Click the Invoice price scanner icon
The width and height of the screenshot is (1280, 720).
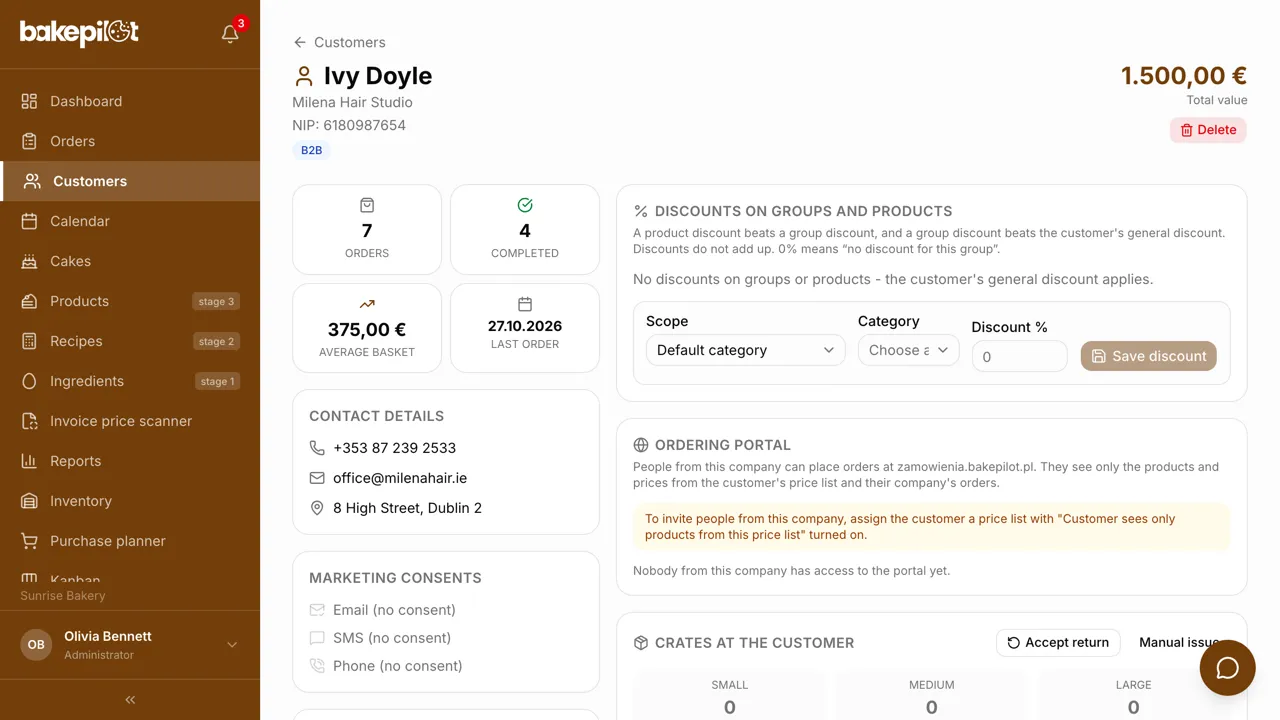point(30,421)
